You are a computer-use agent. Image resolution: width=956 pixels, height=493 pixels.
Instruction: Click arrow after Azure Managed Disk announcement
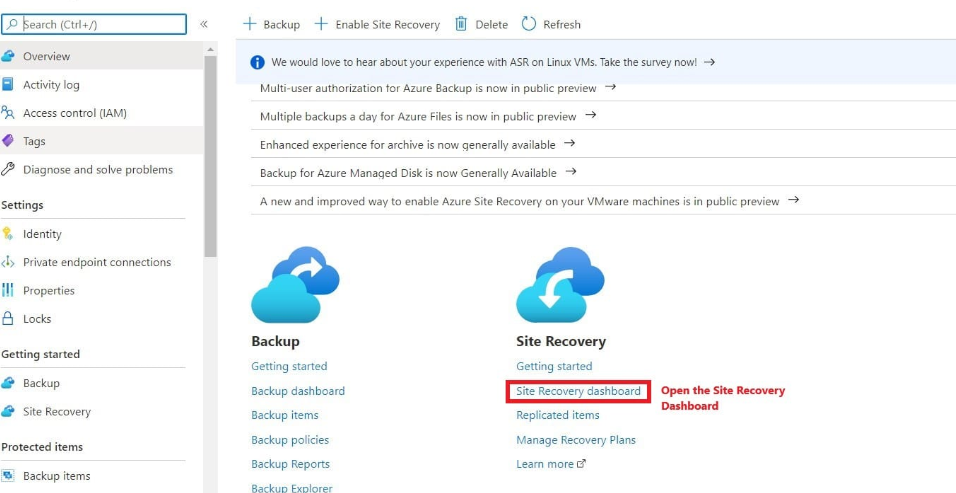click(x=571, y=172)
